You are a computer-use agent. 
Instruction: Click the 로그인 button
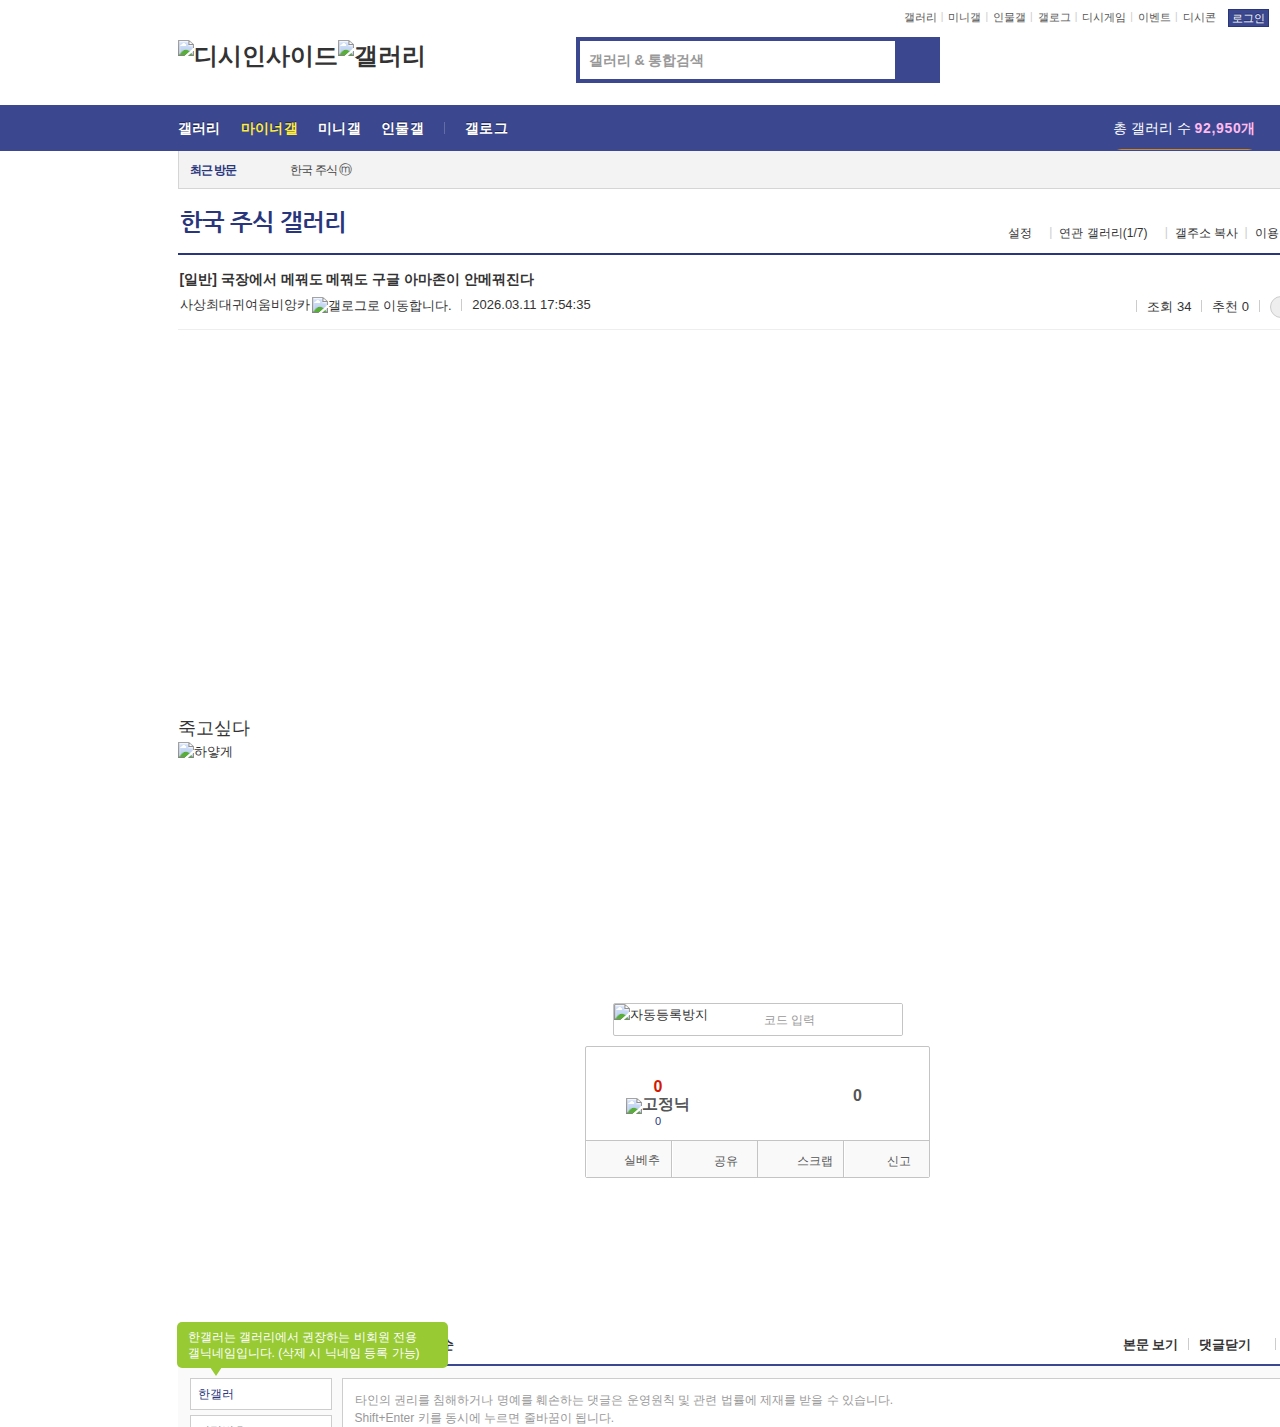[x=1248, y=18]
